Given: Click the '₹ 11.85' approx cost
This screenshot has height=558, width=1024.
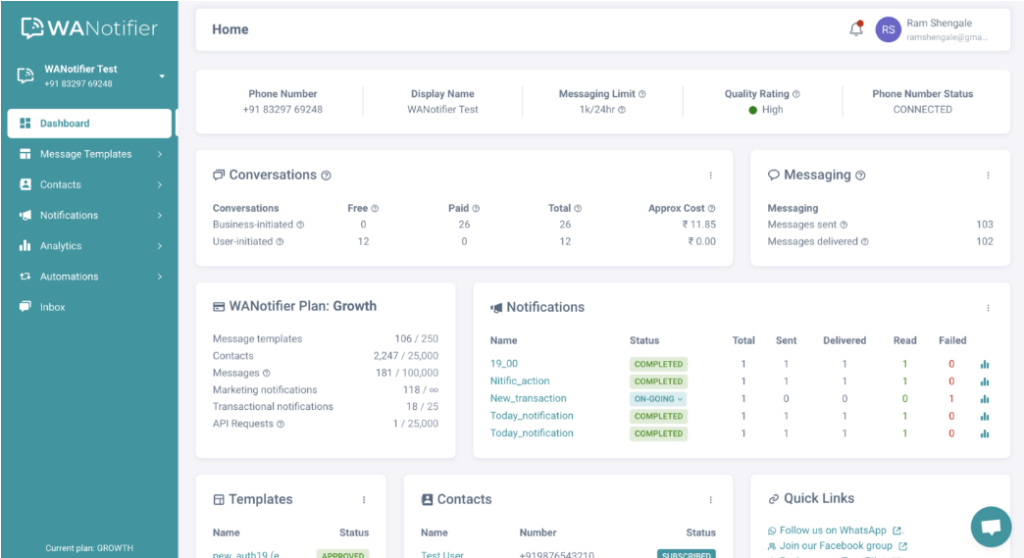Looking at the screenshot, I should click(699, 225).
